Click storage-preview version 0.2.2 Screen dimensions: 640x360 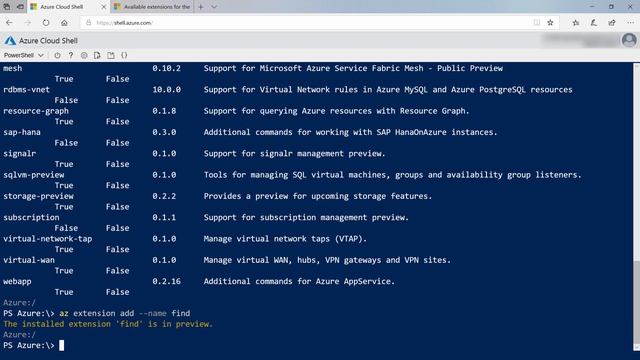[164, 196]
